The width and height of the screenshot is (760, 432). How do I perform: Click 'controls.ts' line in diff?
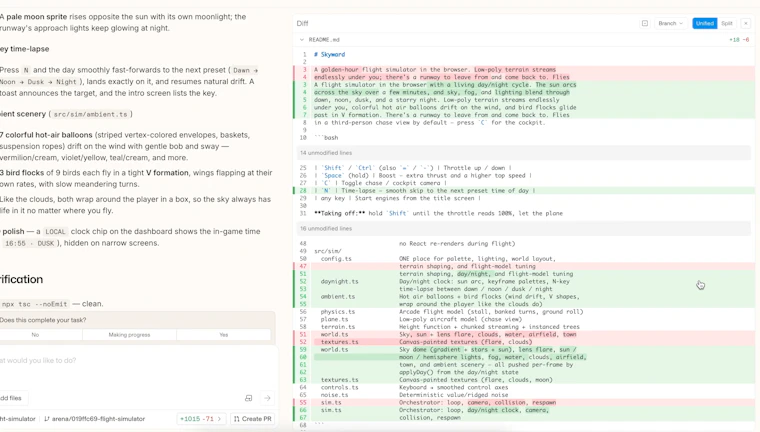pyautogui.click(x=339, y=387)
